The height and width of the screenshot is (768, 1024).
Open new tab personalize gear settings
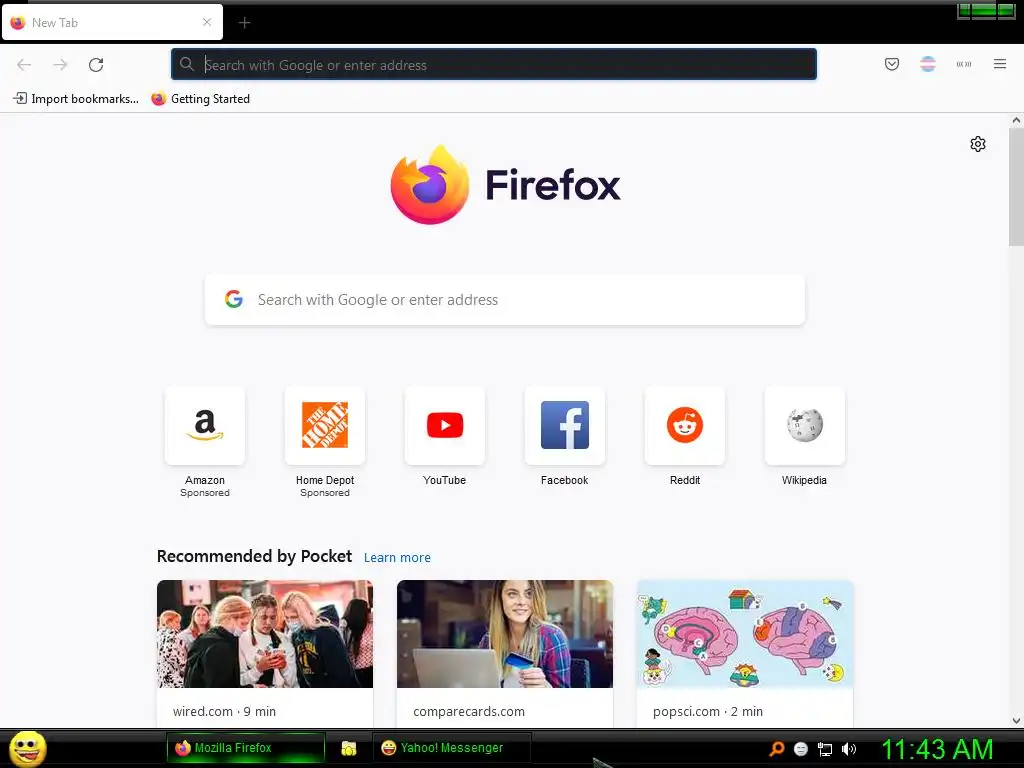click(977, 144)
